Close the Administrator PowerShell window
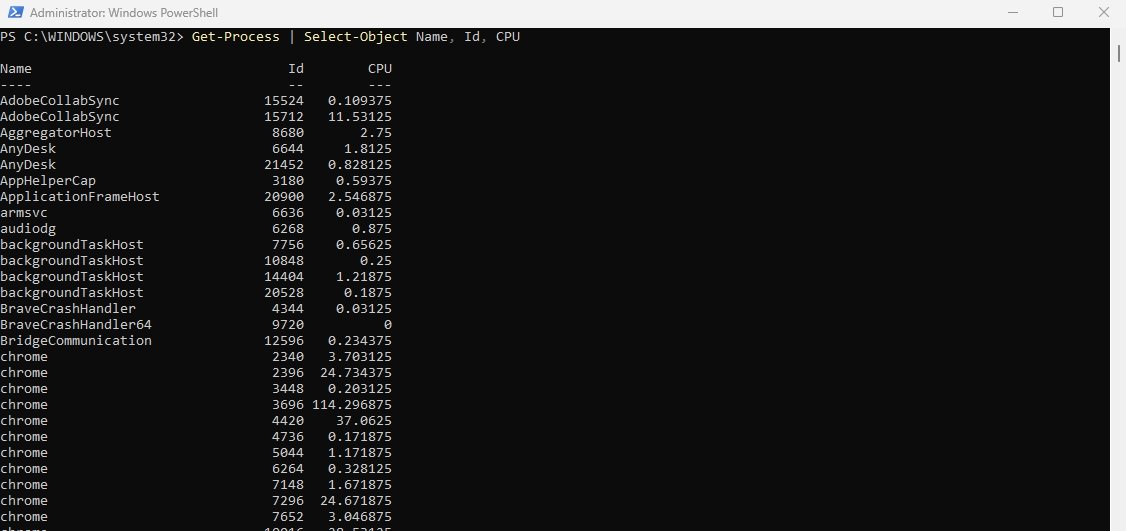 (x=1104, y=12)
